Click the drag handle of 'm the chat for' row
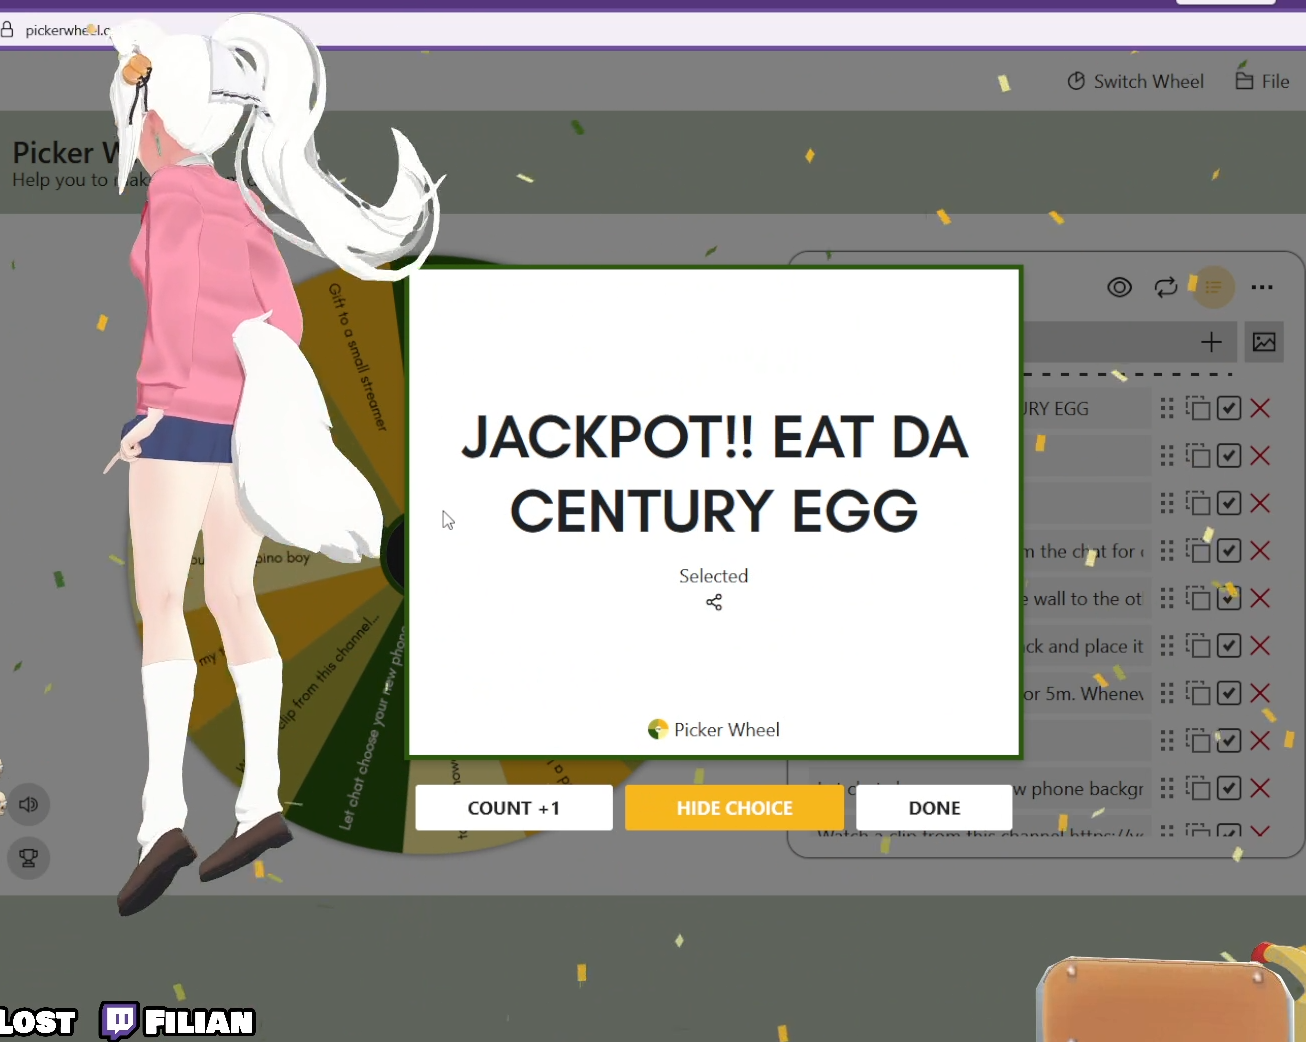 (1167, 551)
